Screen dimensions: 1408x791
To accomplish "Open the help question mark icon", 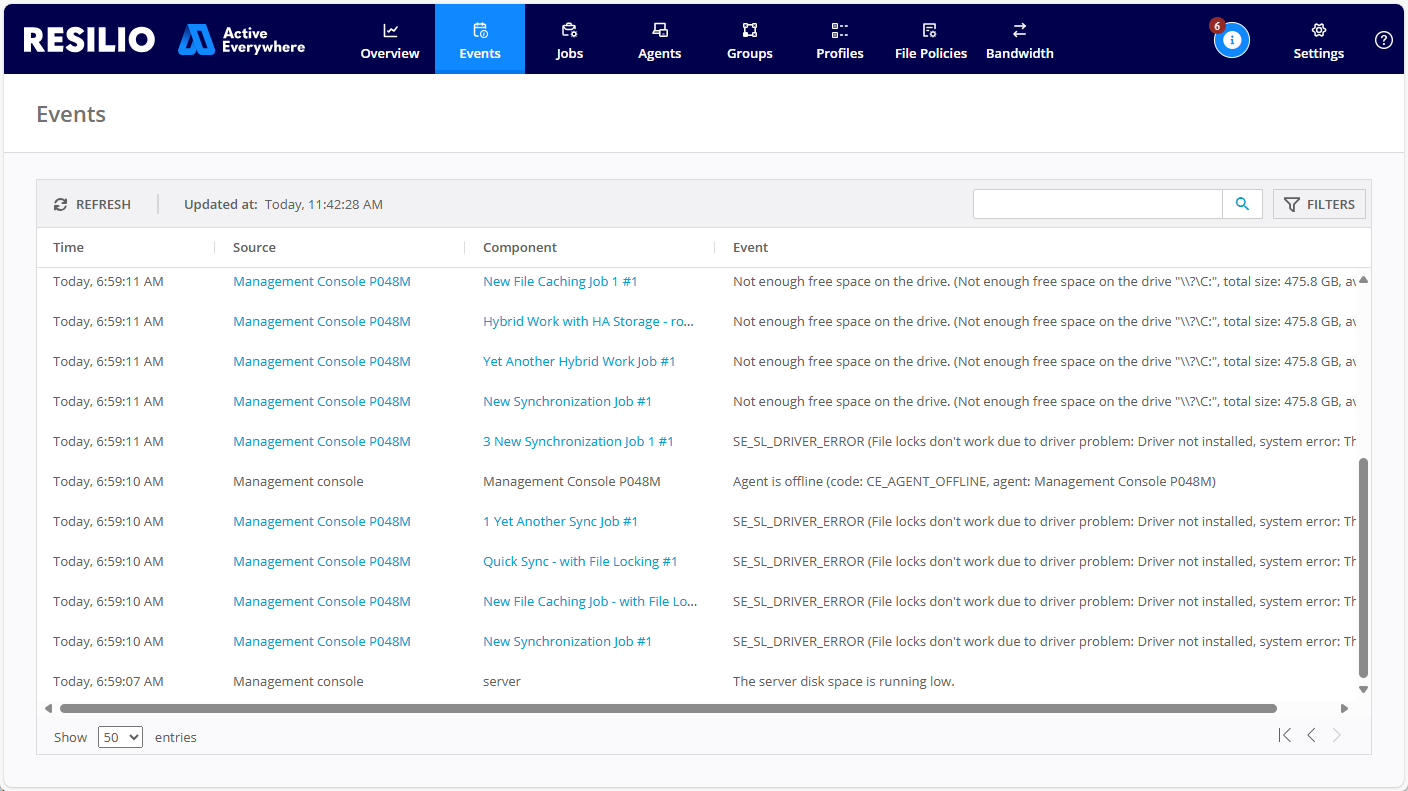I will click(x=1383, y=40).
